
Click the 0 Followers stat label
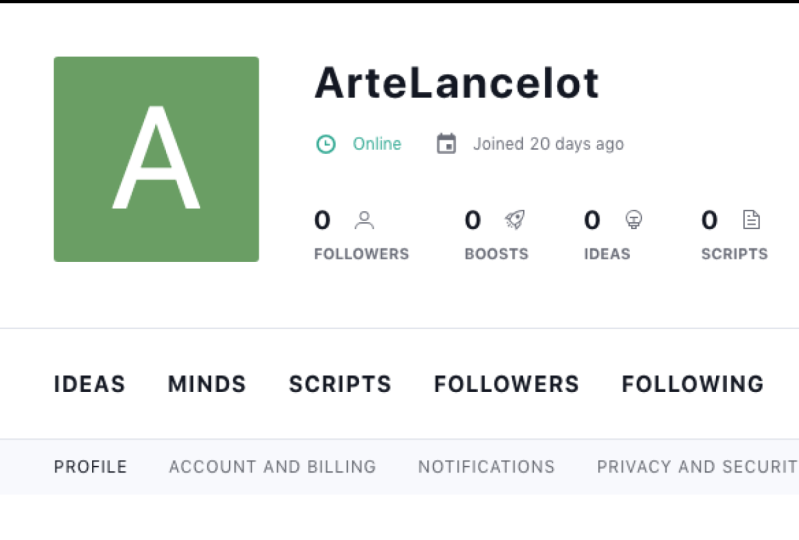click(361, 254)
